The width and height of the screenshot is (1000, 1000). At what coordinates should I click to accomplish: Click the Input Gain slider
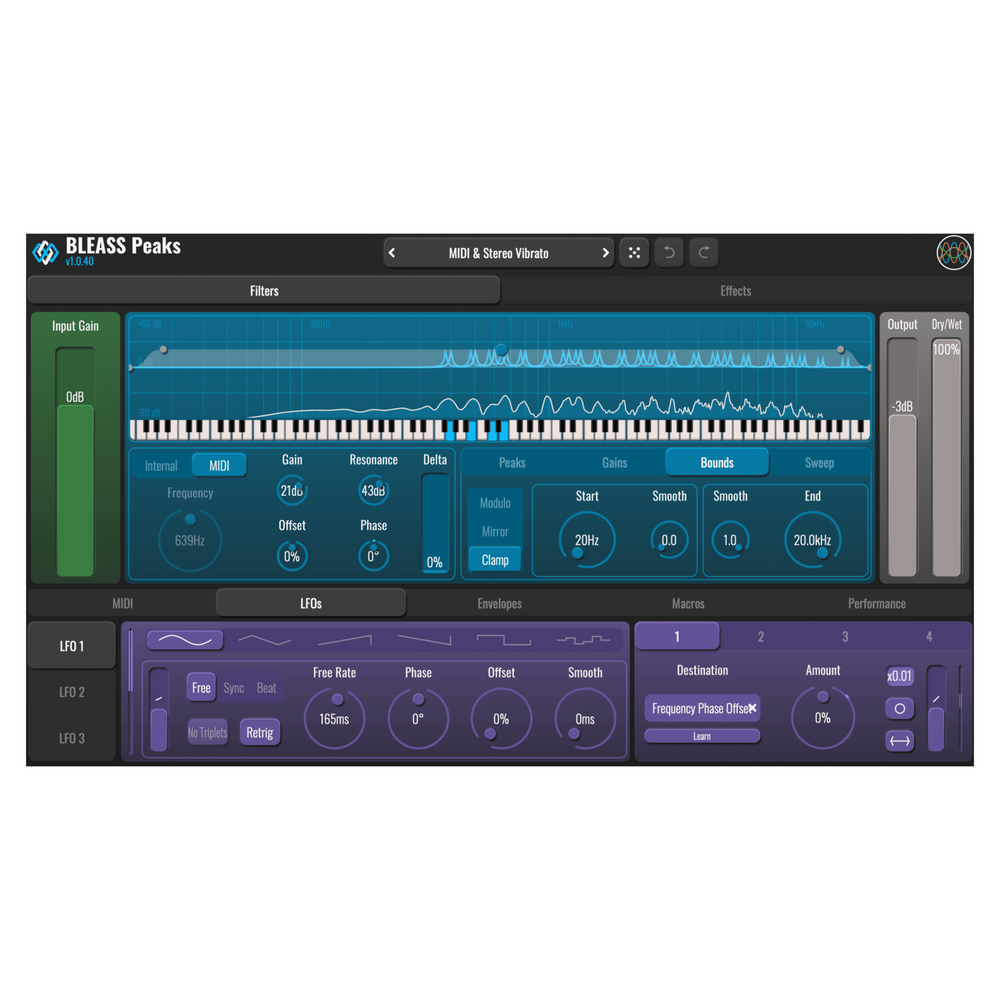point(75,462)
